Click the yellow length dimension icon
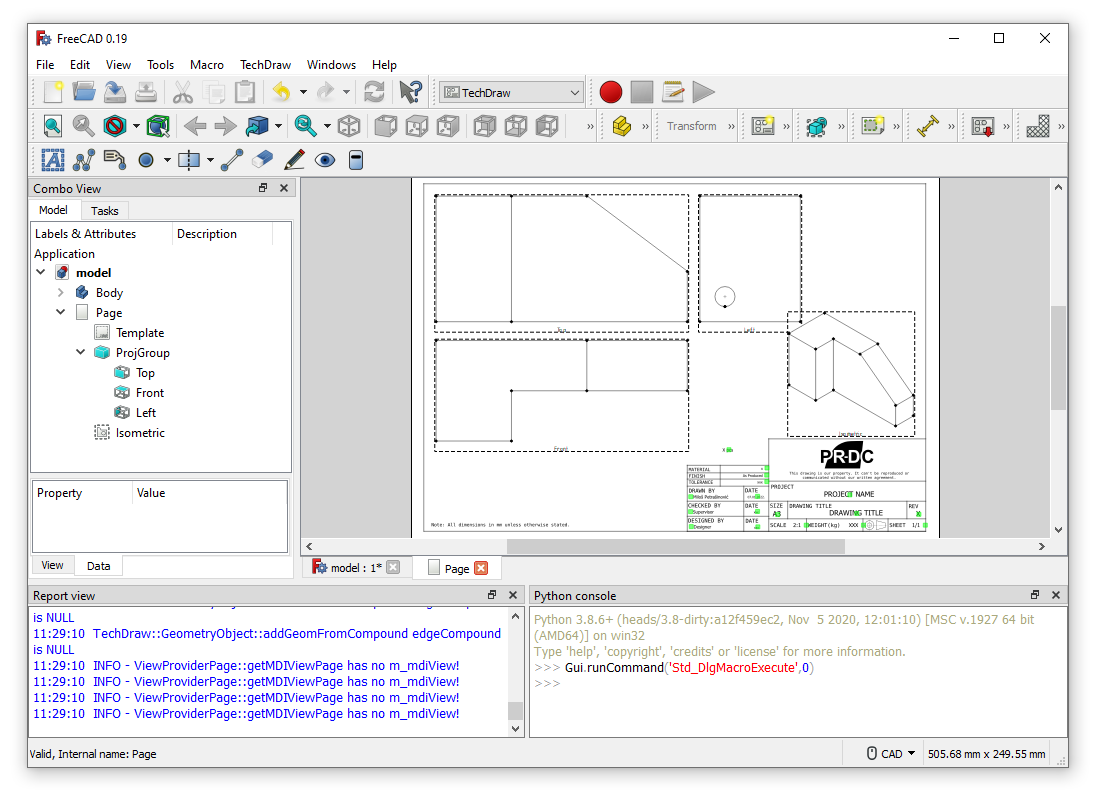 tap(927, 126)
